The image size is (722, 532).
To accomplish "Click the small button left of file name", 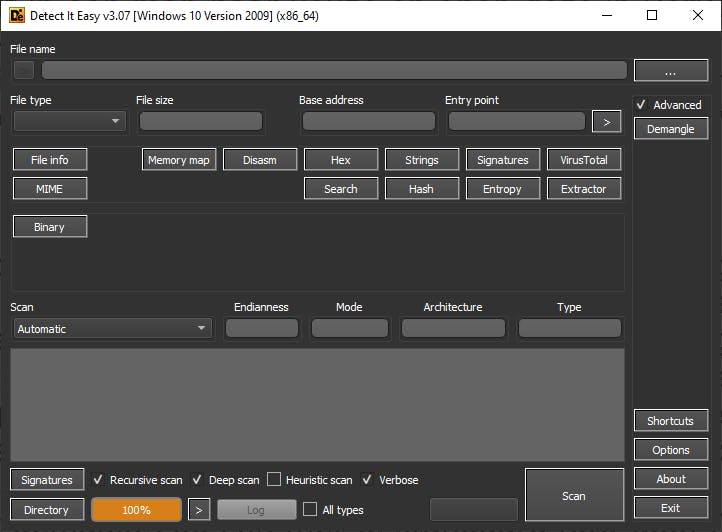I will coord(24,70).
